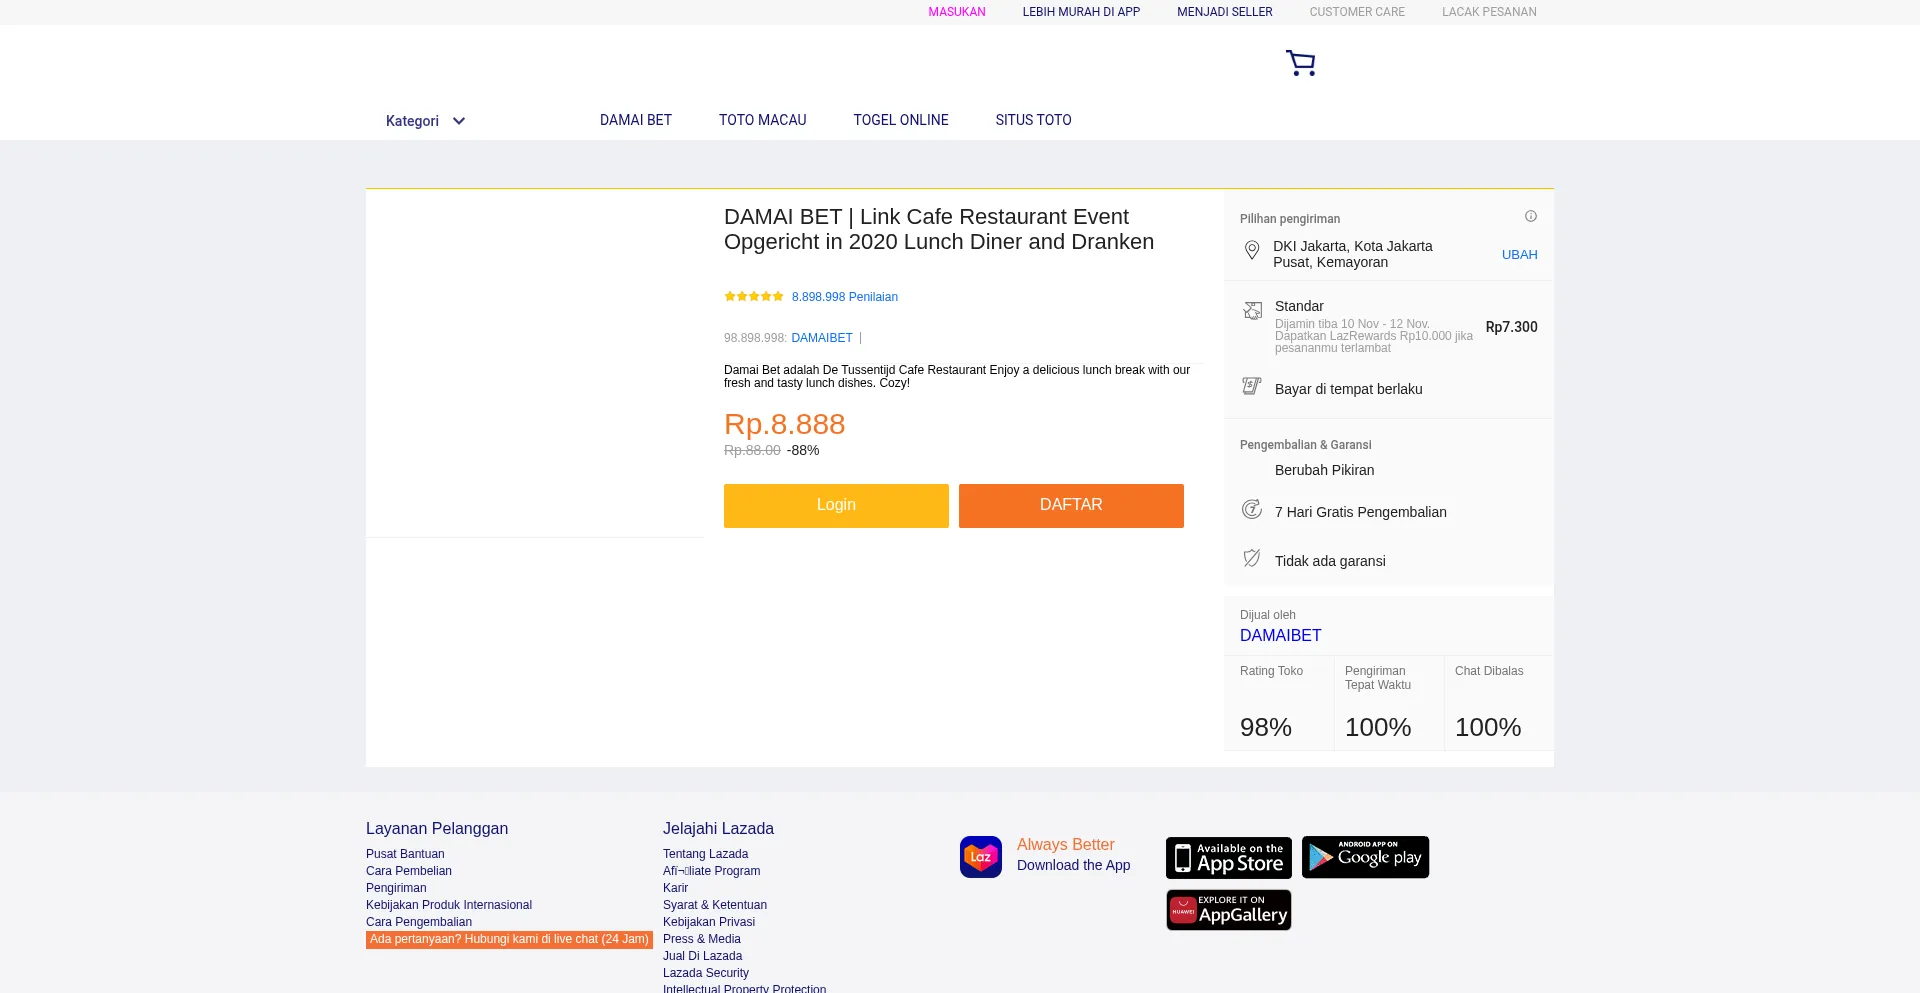Screen dimensions: 1920x993
Task: Open Kebijakan Privasi footer link
Action: click(709, 922)
